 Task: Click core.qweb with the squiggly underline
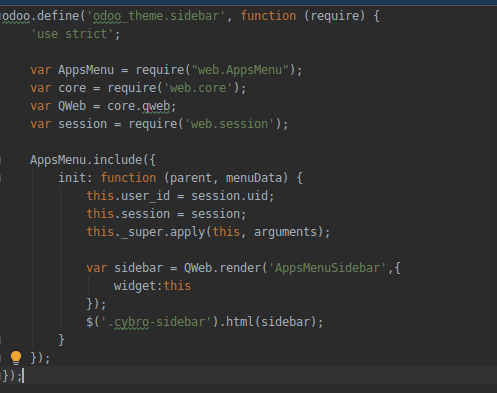pyautogui.click(x=139, y=106)
